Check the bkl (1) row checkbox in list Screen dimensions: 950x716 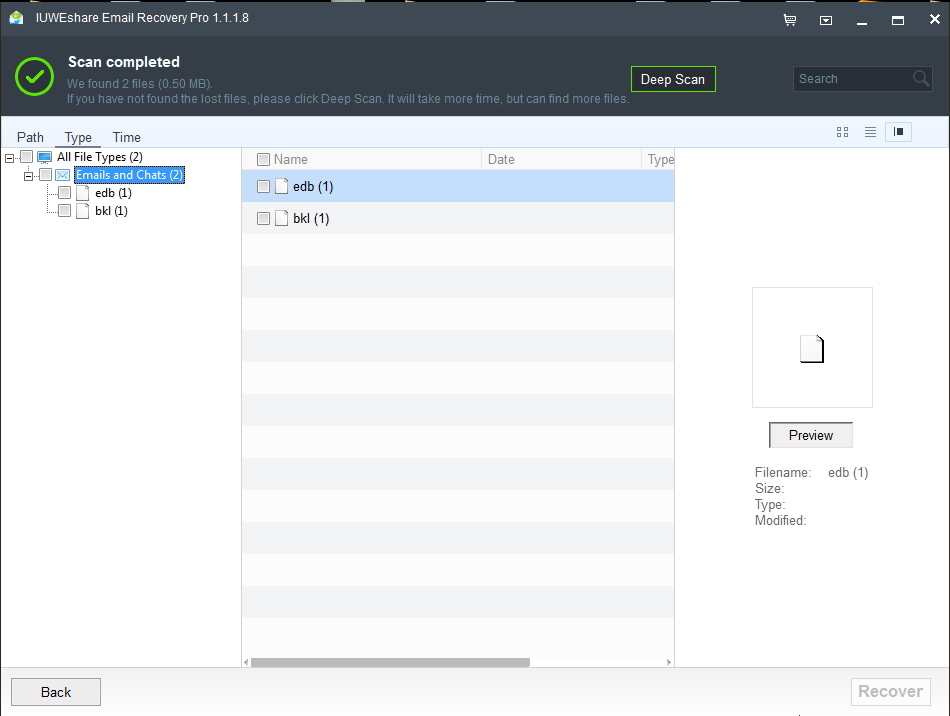tap(263, 218)
